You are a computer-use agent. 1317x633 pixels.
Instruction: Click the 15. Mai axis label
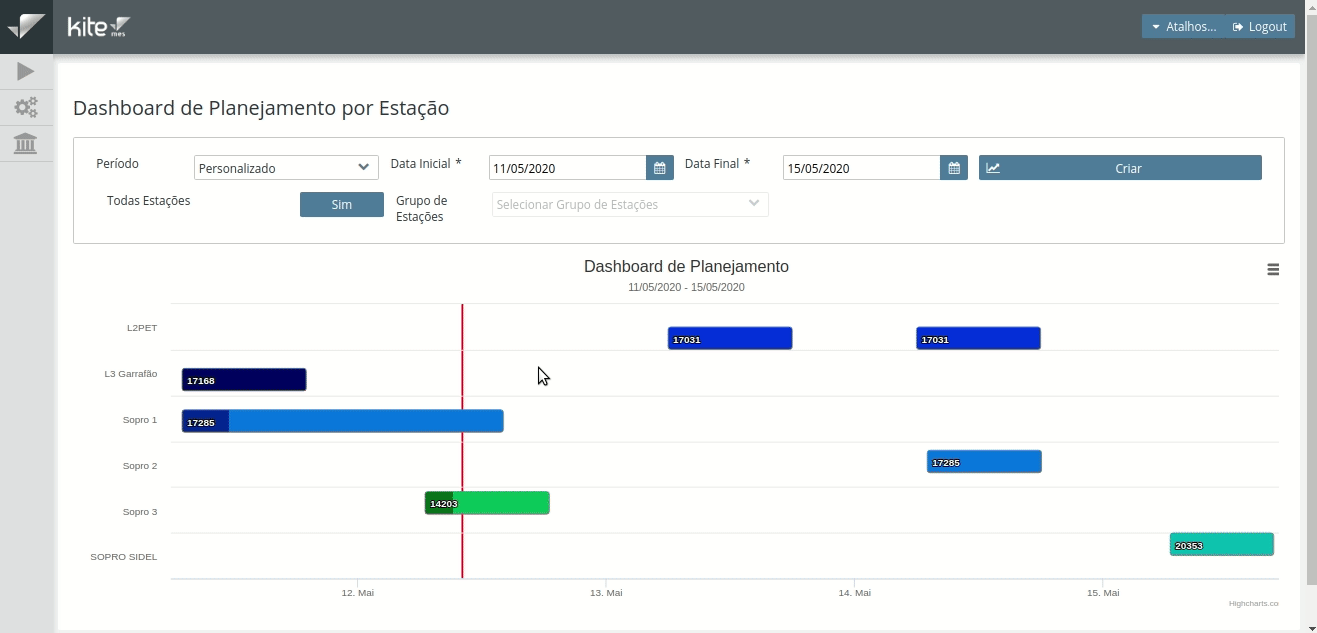click(x=1103, y=593)
